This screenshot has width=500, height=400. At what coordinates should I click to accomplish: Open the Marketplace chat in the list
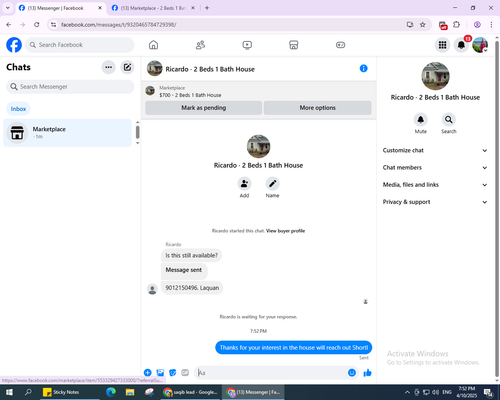pyautogui.click(x=67, y=133)
